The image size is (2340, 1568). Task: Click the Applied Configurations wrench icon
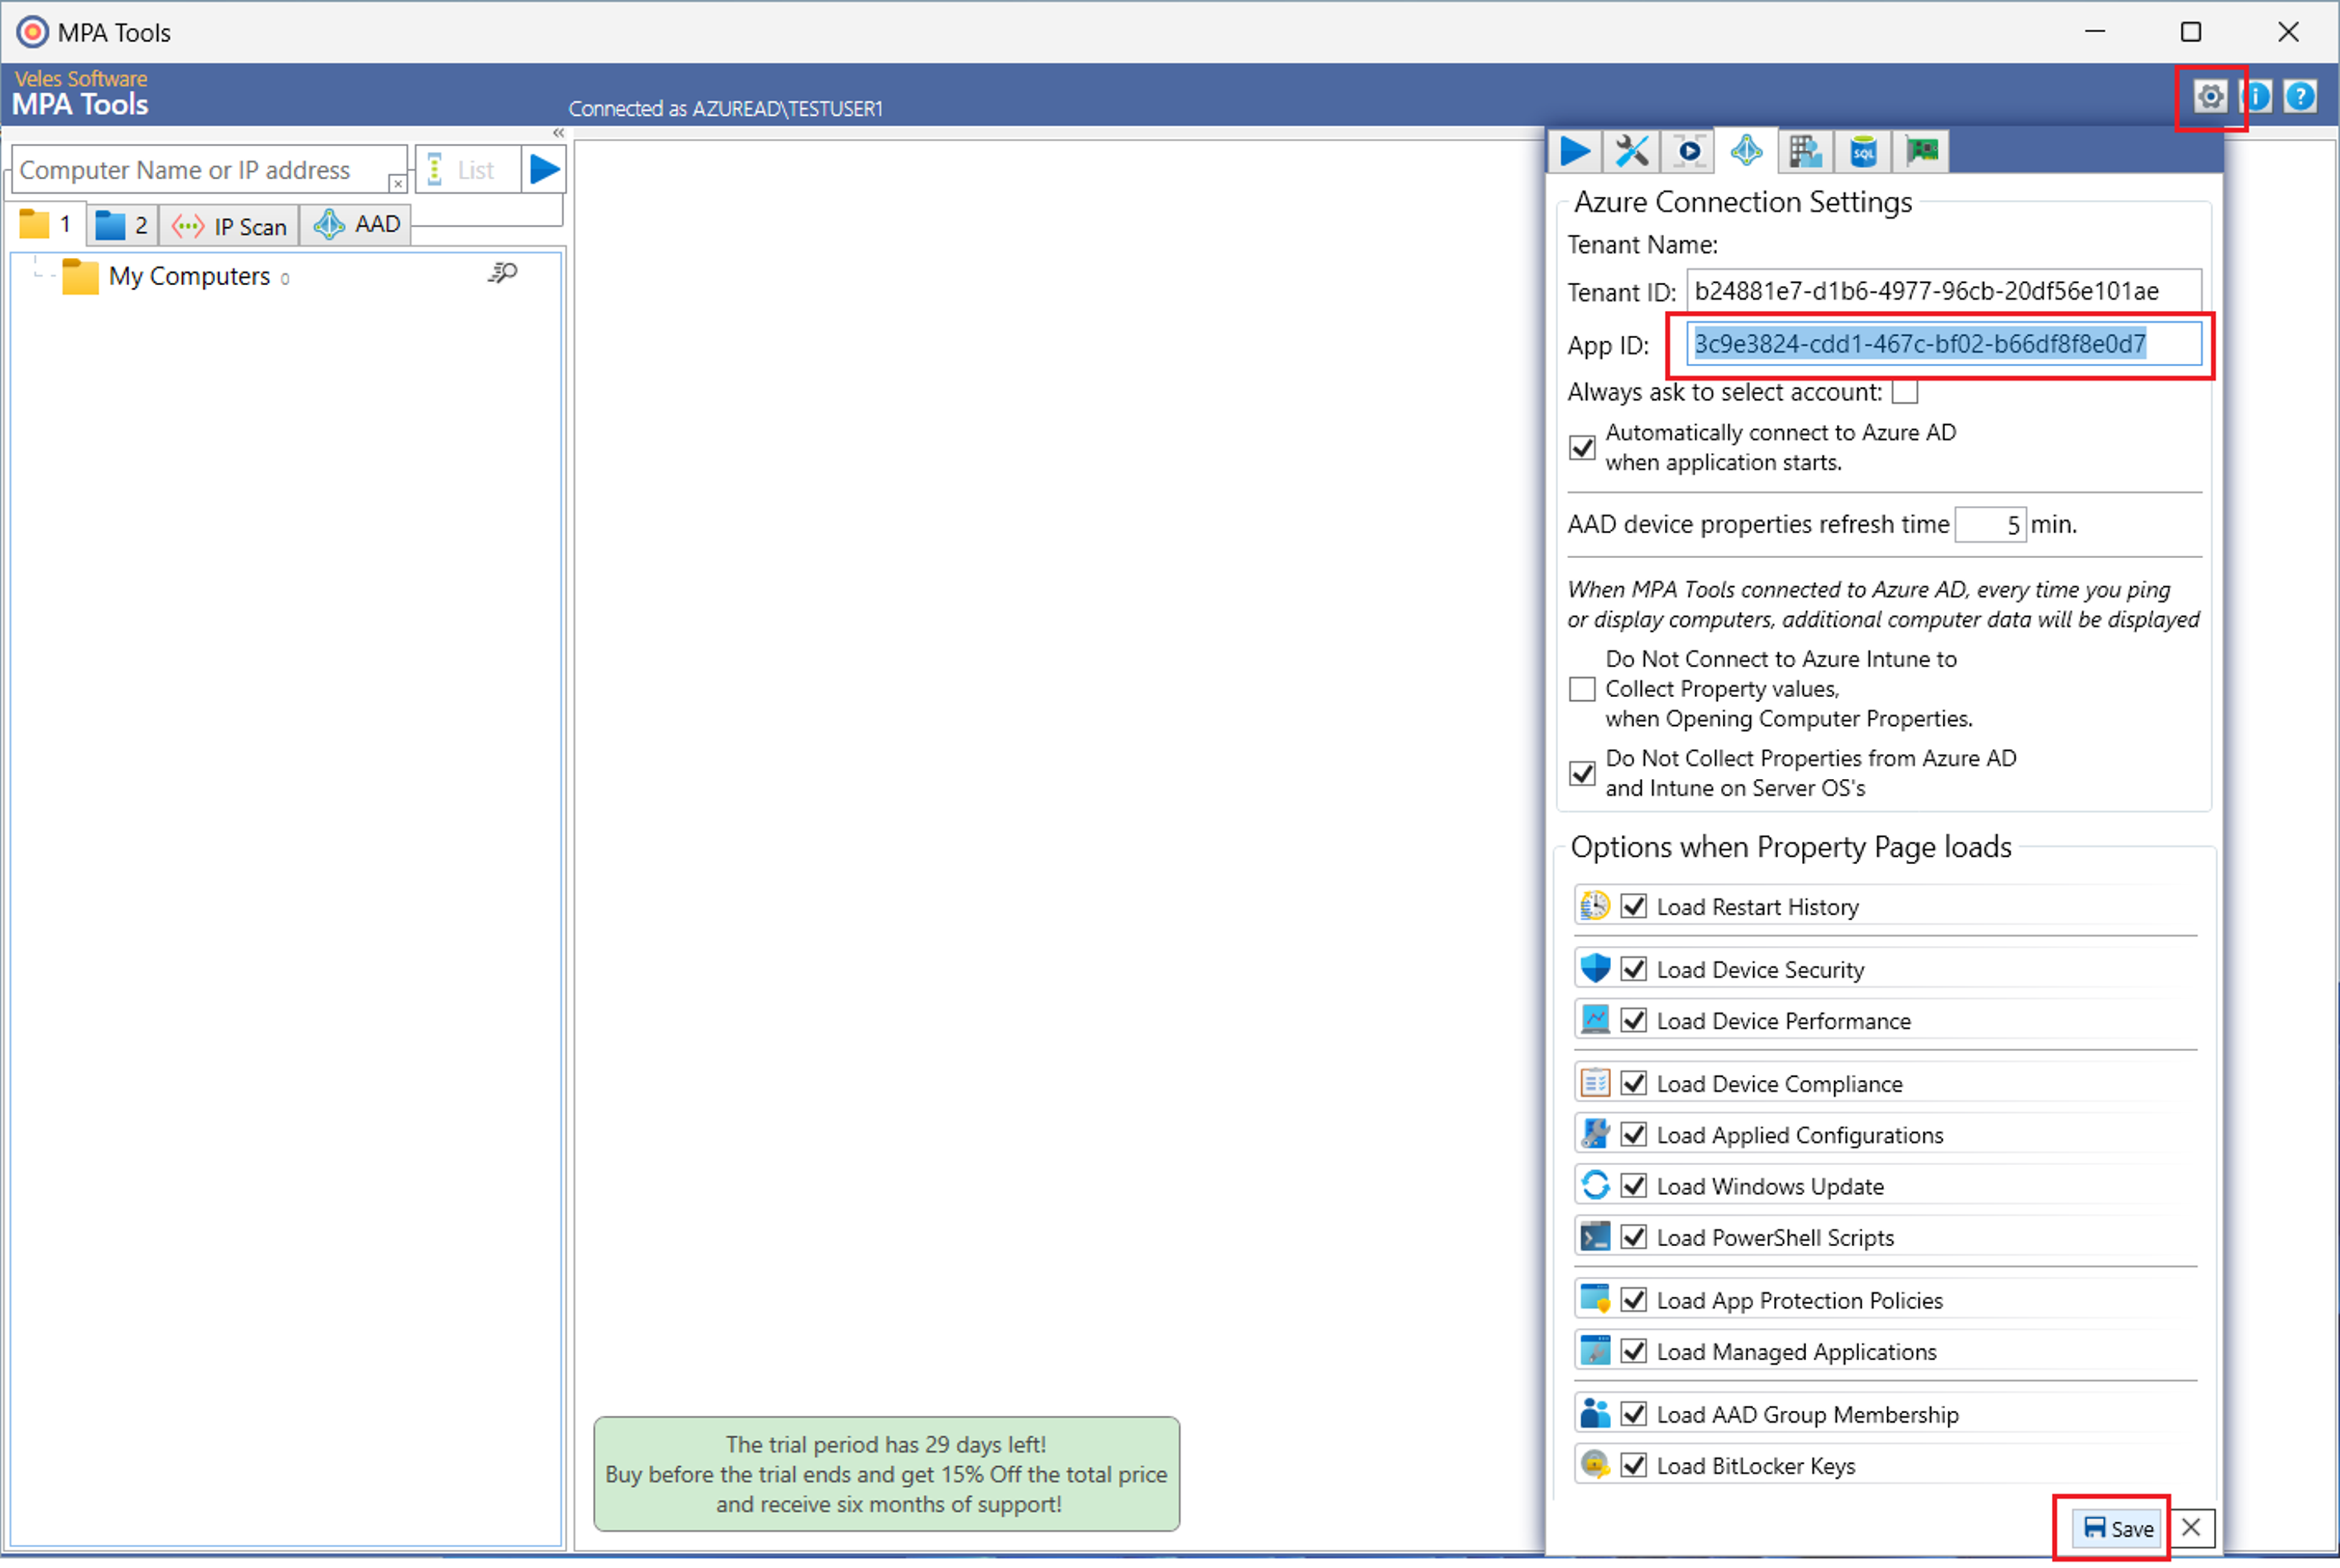pos(1595,1134)
